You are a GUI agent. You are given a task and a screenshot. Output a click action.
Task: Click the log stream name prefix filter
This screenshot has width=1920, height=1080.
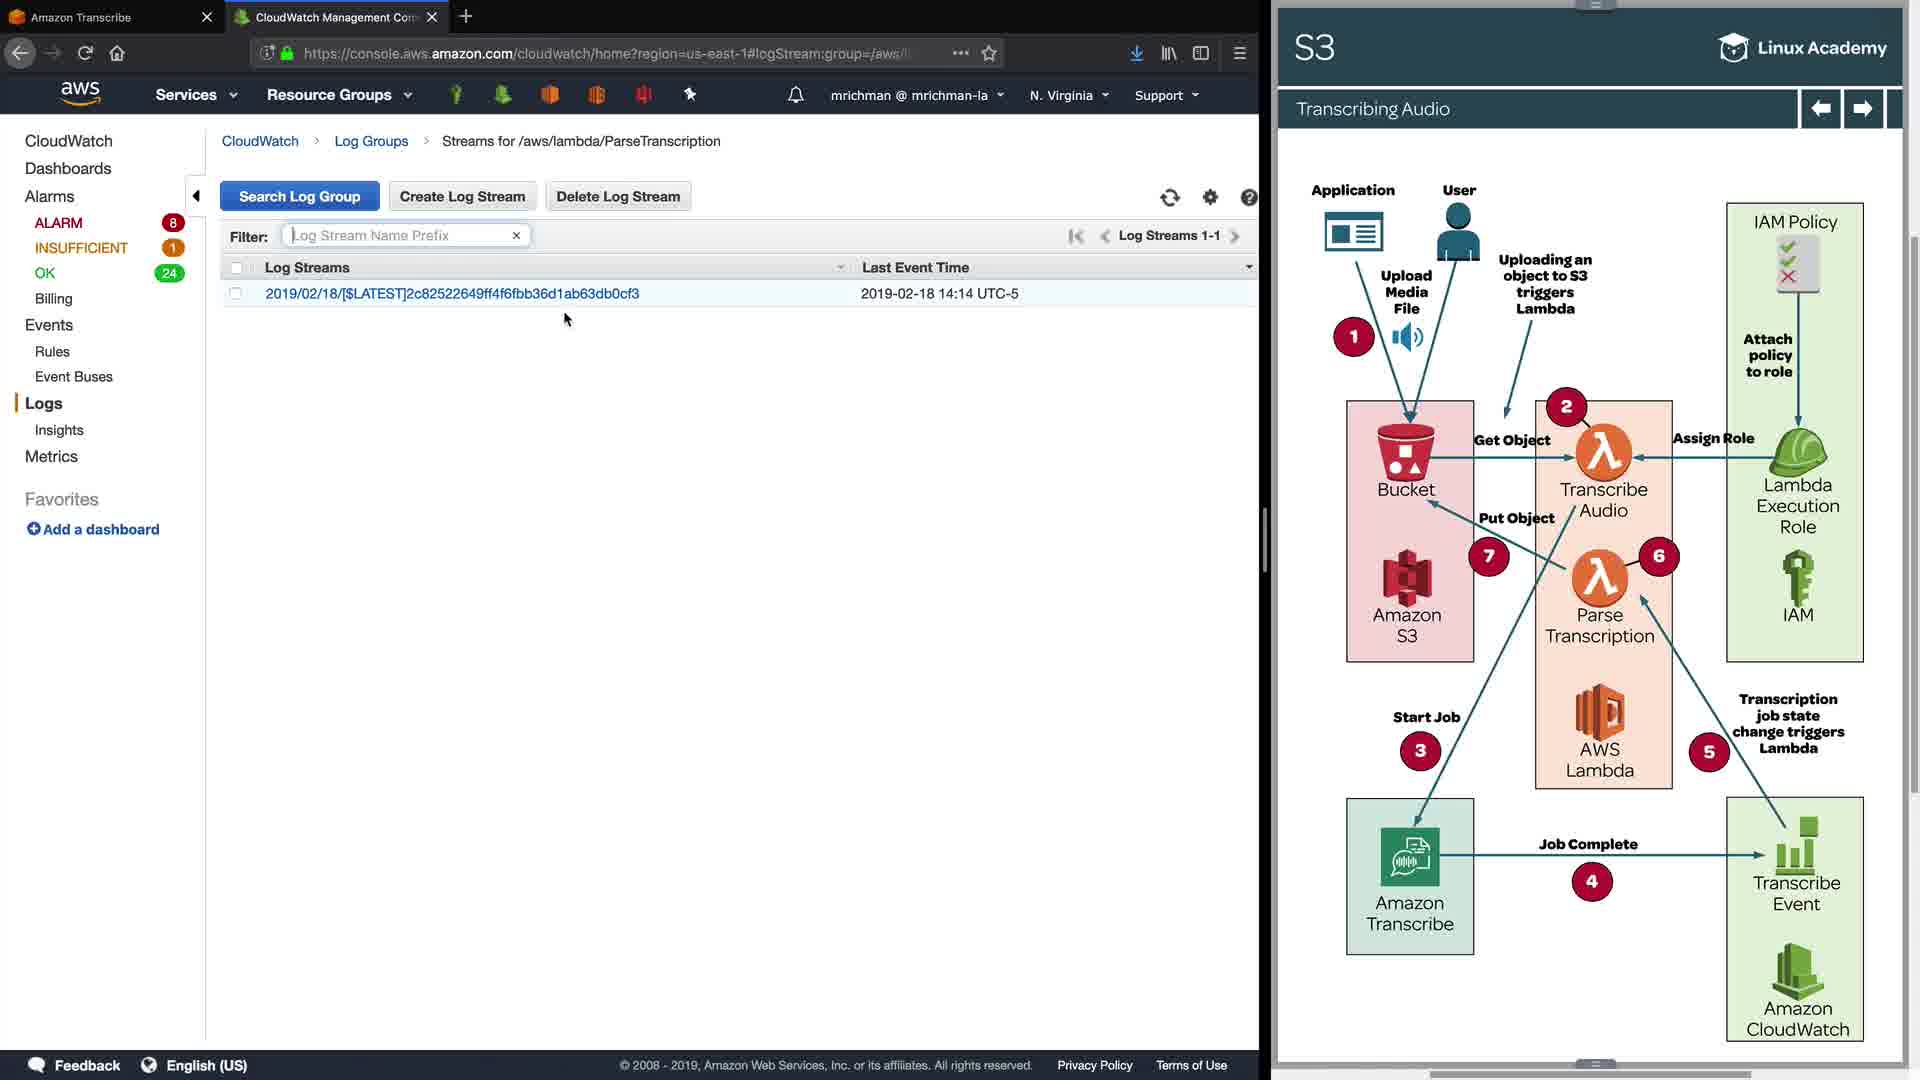pos(400,235)
